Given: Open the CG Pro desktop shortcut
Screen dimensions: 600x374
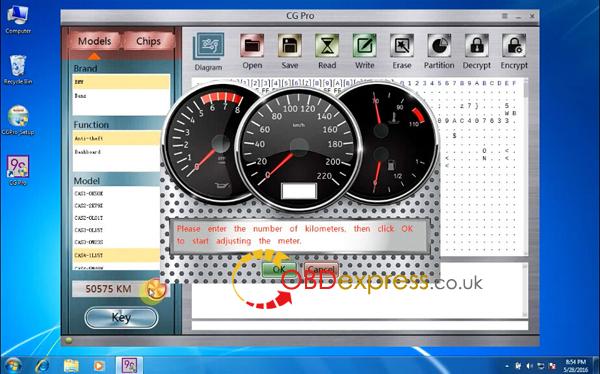Looking at the screenshot, I should tap(18, 170).
